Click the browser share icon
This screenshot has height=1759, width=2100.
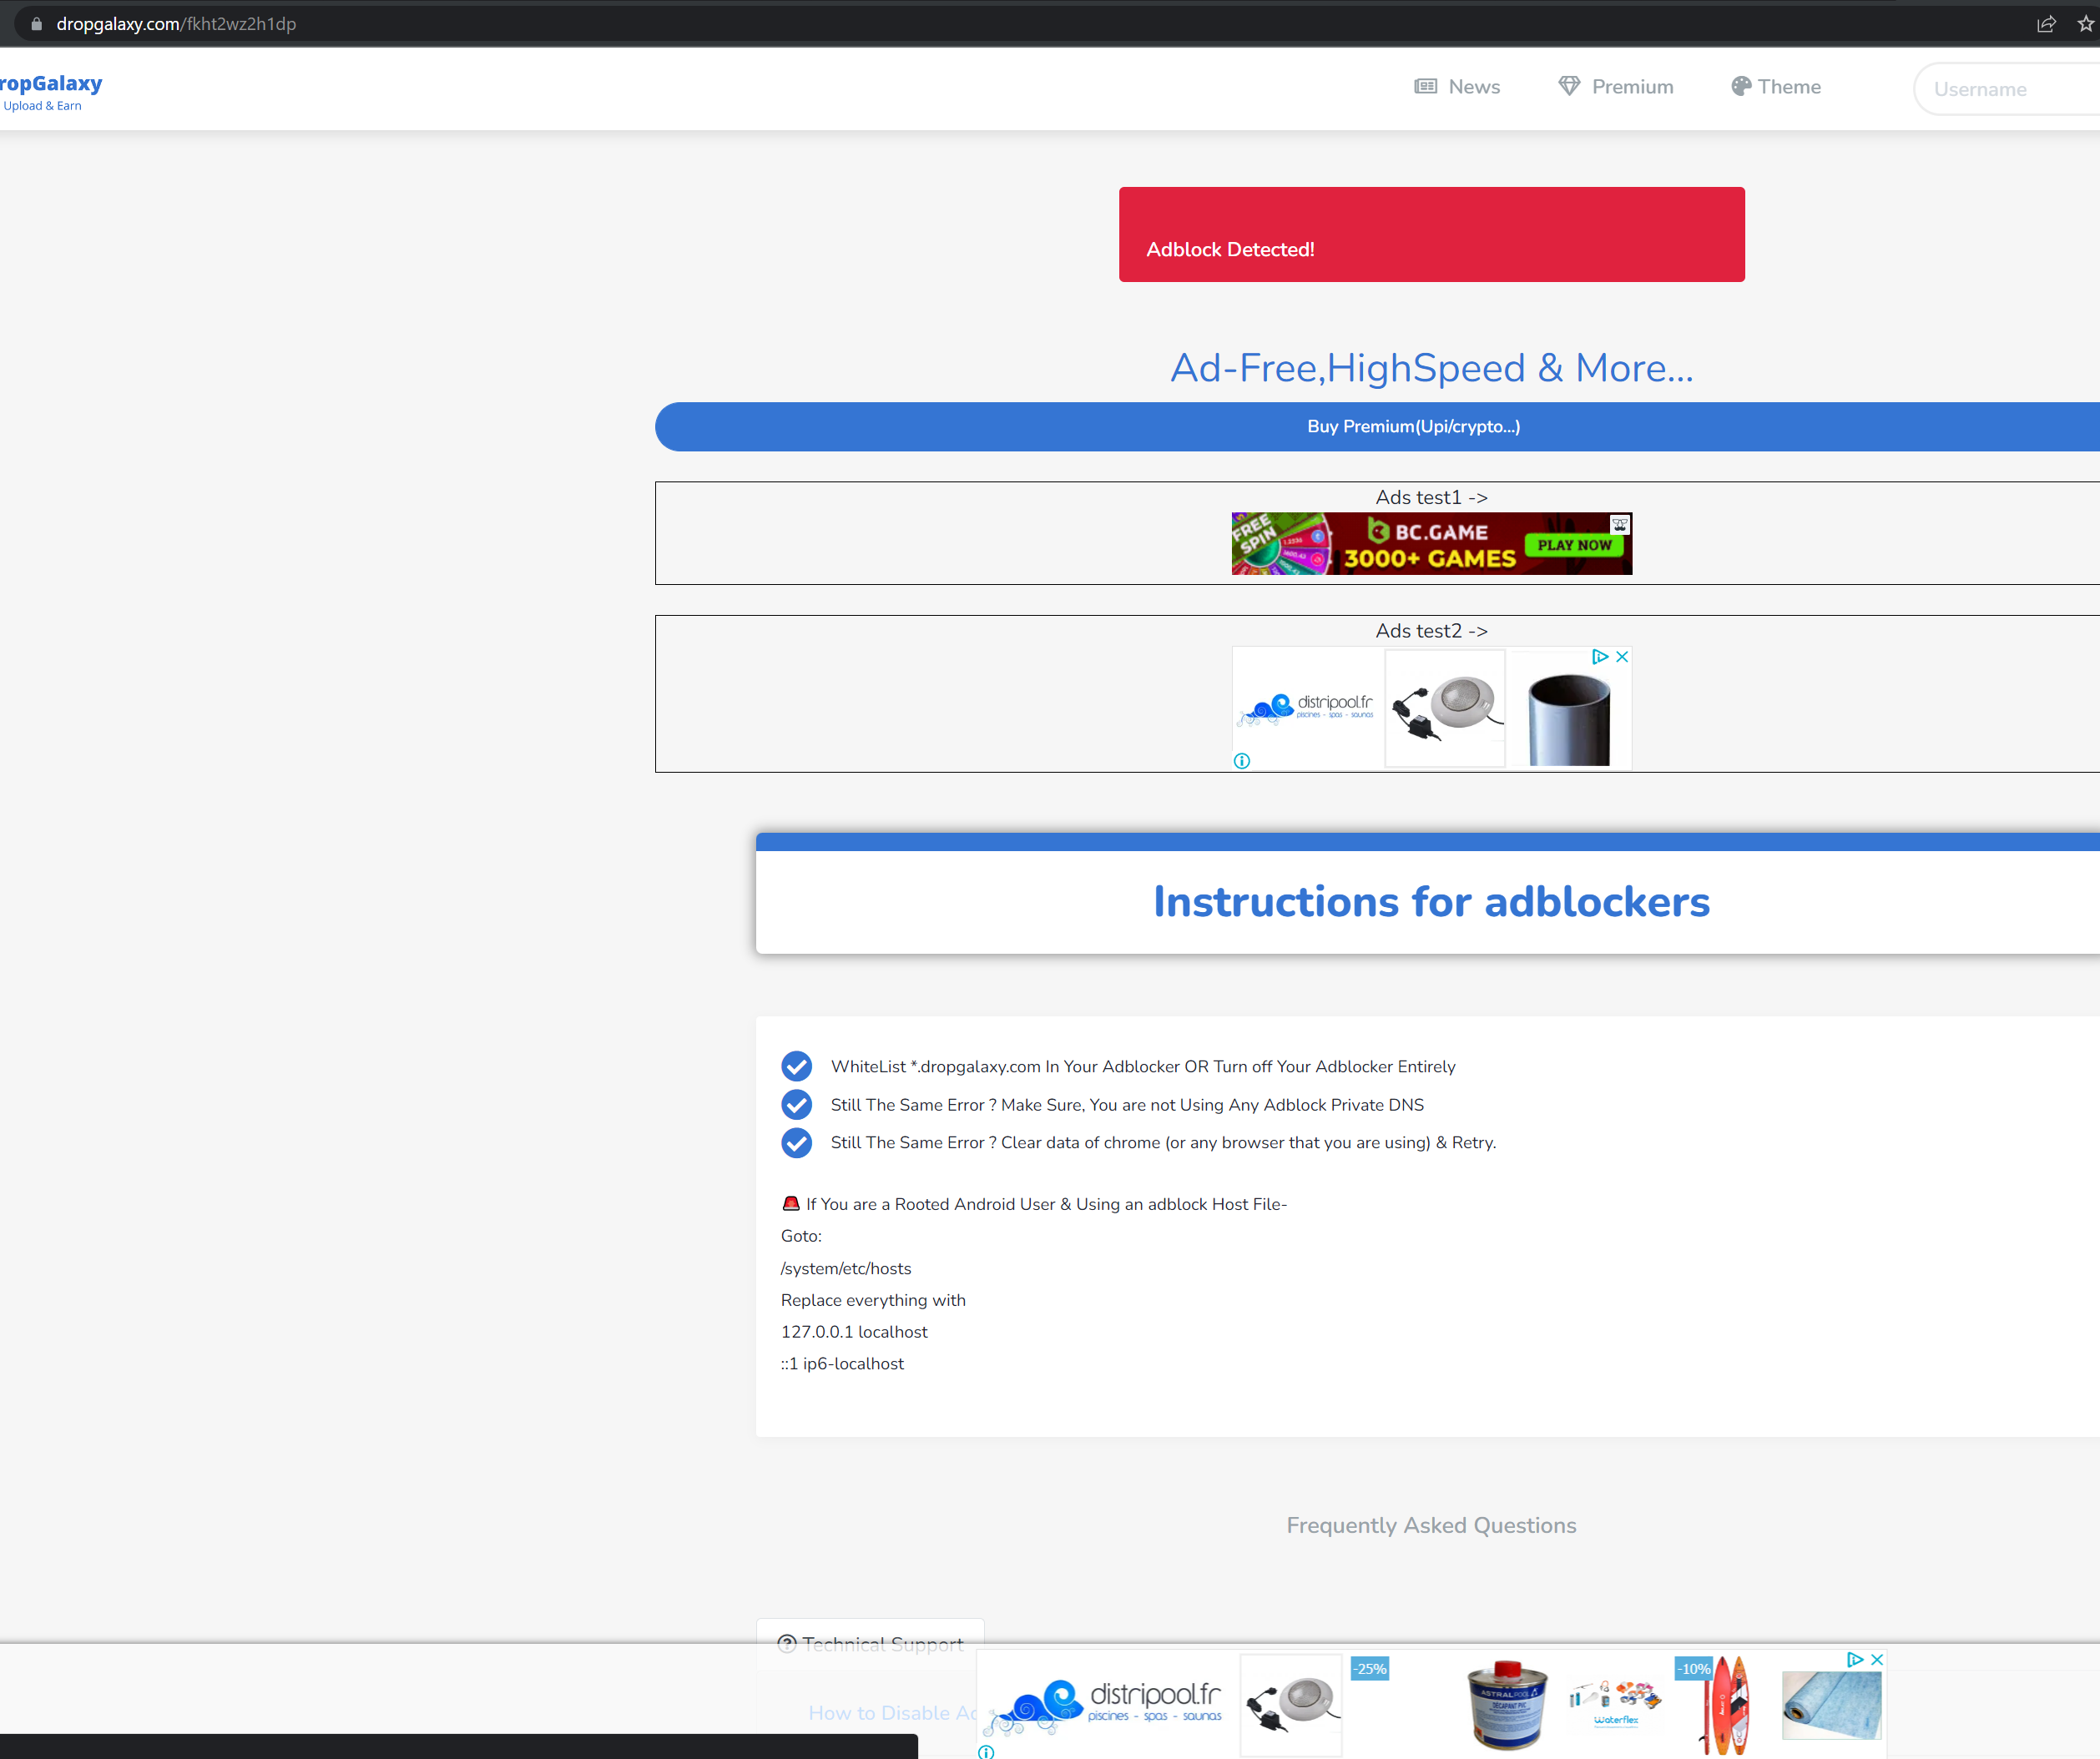[2046, 23]
